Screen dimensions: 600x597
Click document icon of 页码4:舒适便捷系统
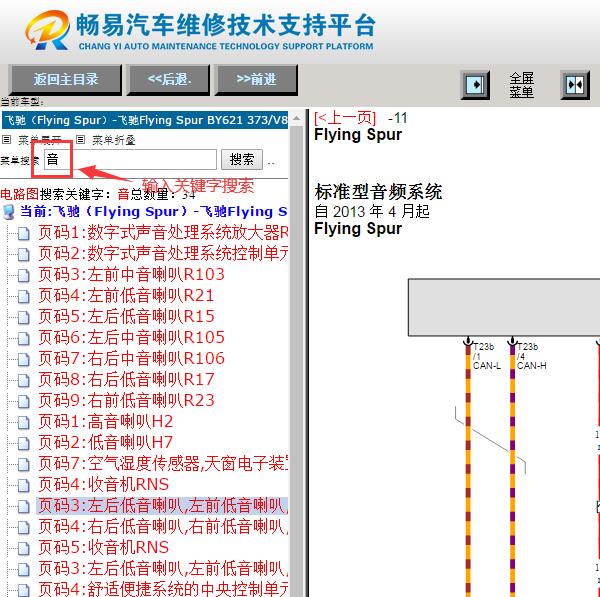click(23, 590)
